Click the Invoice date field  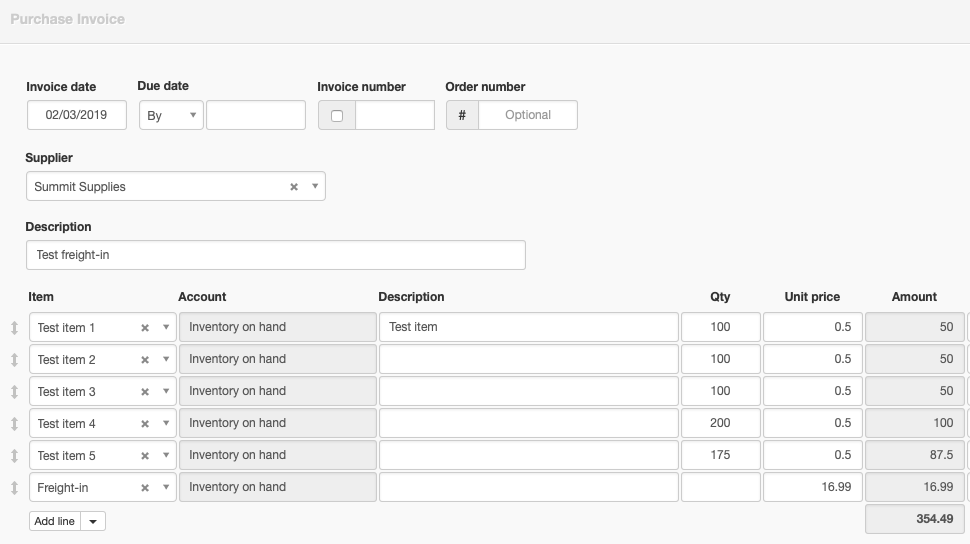[77, 115]
